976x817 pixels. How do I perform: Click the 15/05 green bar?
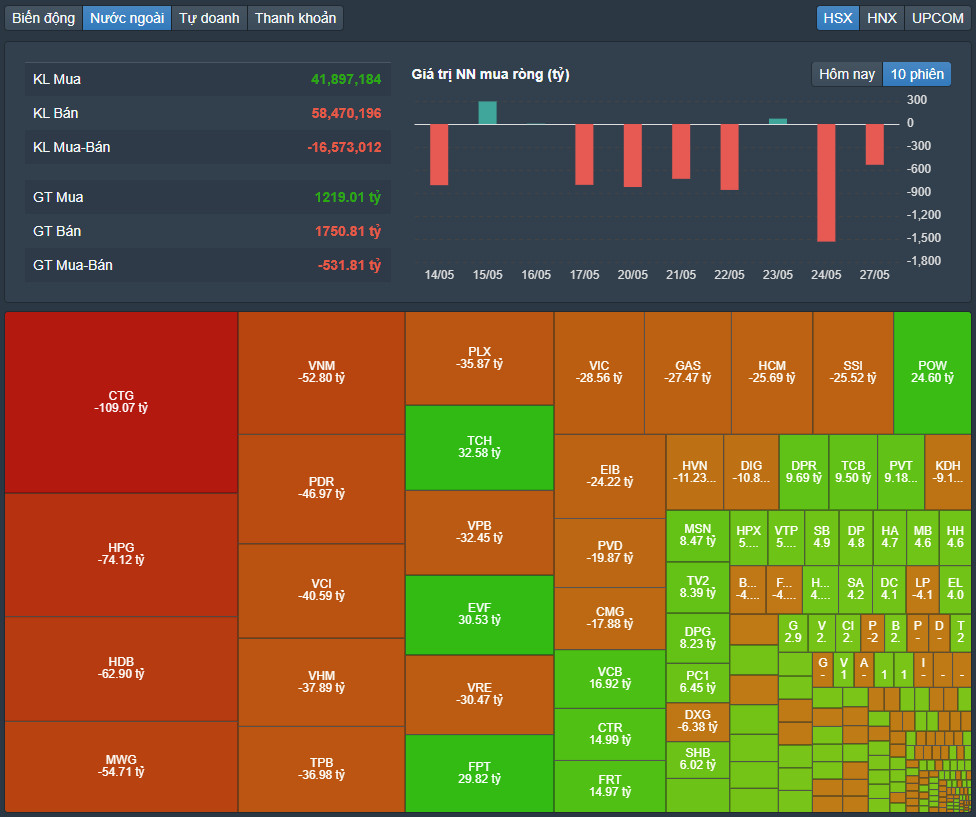tap(487, 113)
